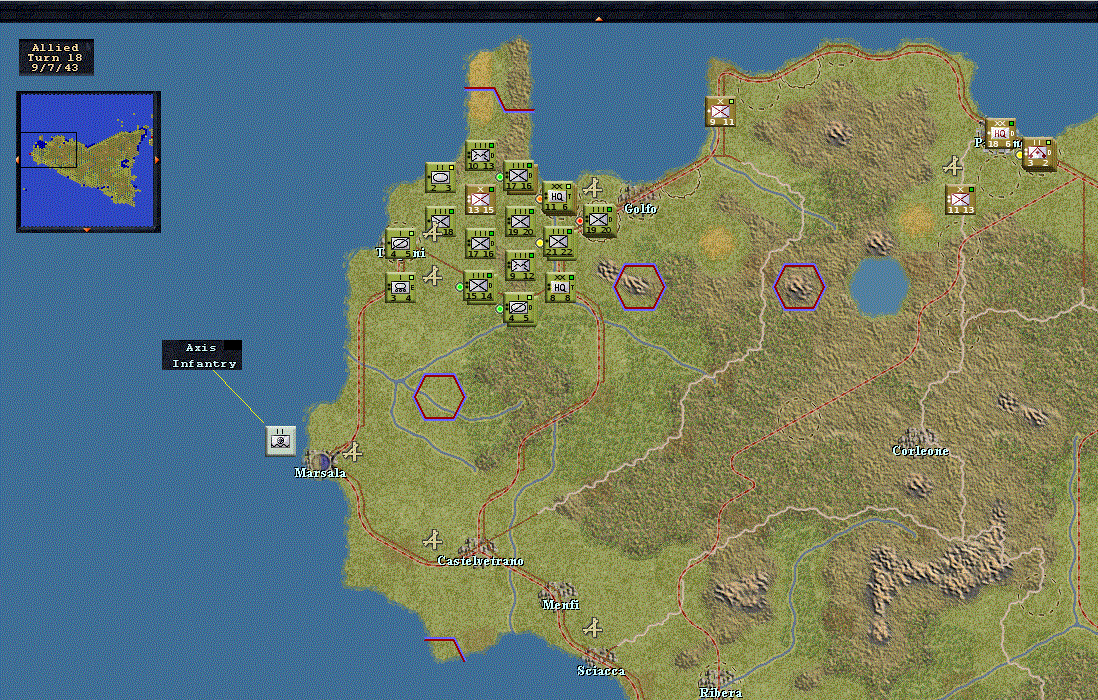
Task: Click the objective hex left of the lake
Action: pyautogui.click(x=799, y=286)
